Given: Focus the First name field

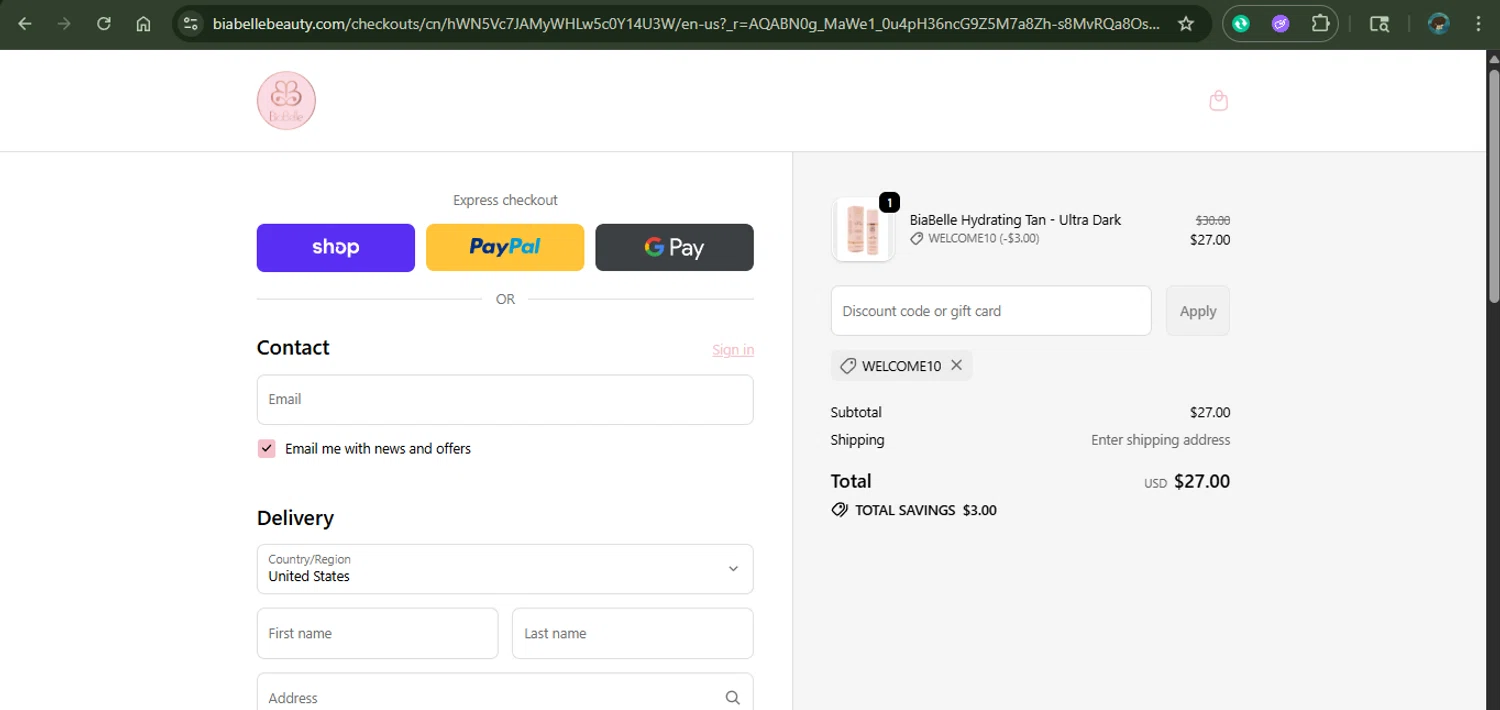Looking at the screenshot, I should tap(377, 633).
